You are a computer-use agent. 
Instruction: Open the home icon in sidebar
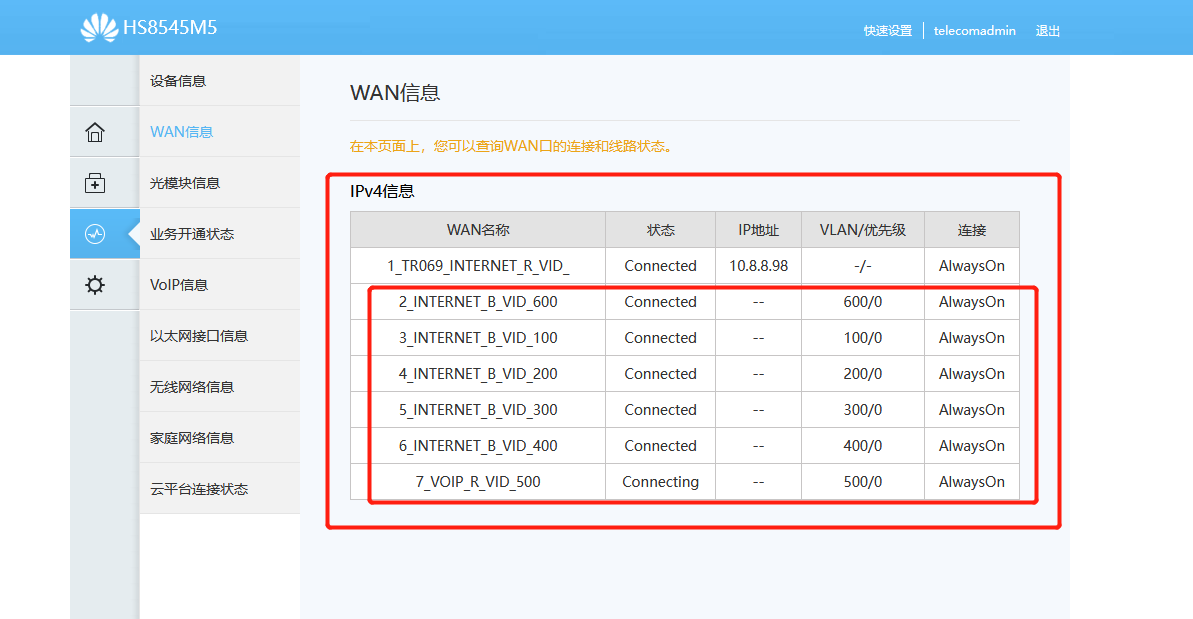coord(95,132)
